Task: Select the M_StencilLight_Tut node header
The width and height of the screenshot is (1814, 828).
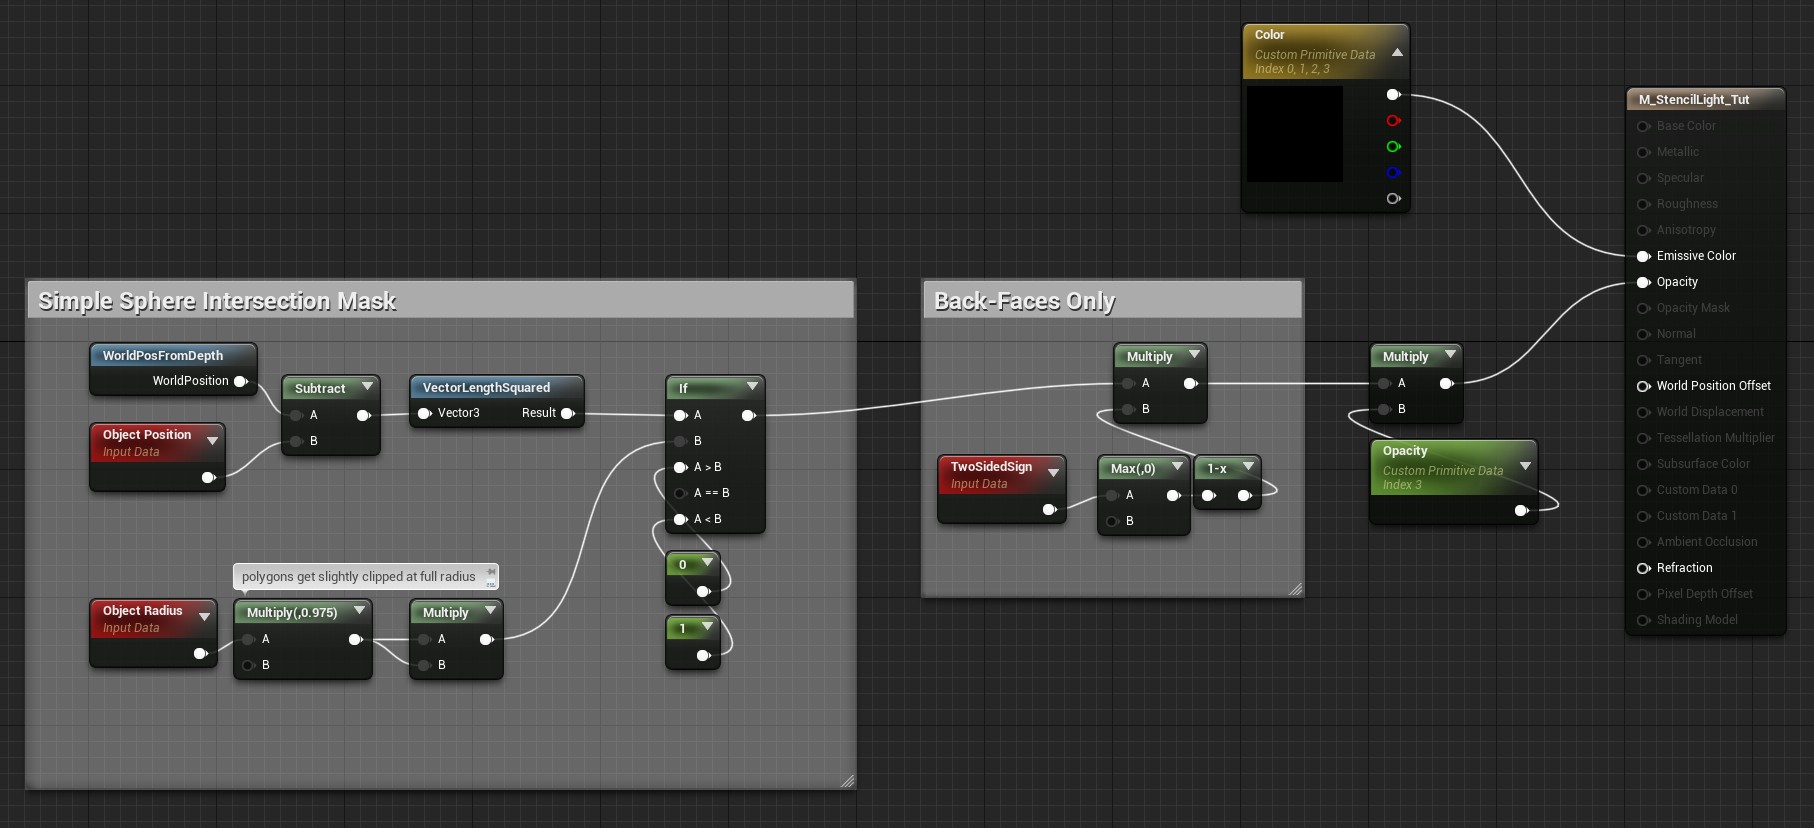Action: [1694, 100]
